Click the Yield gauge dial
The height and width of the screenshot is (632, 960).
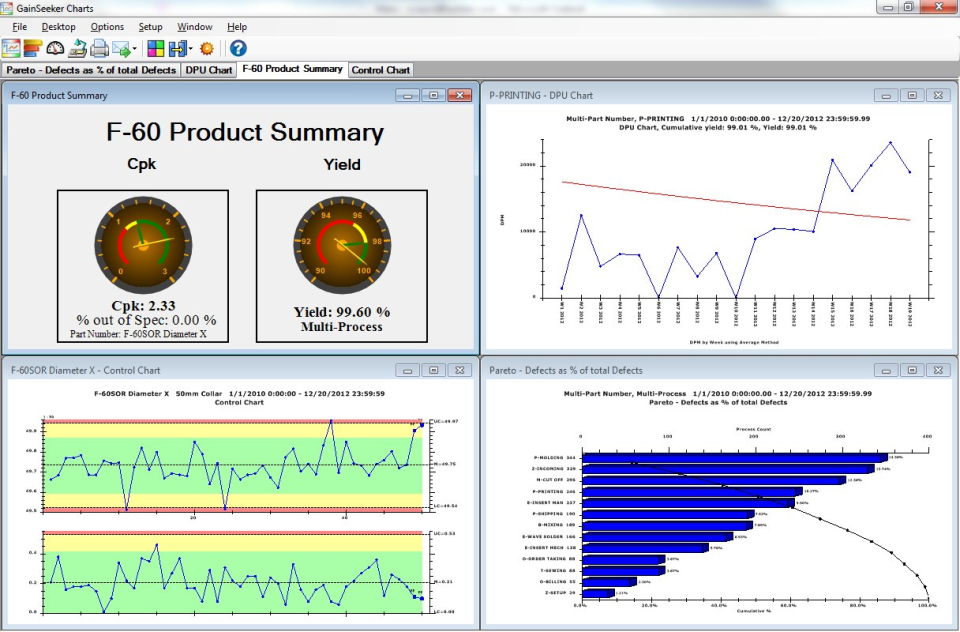tap(341, 242)
